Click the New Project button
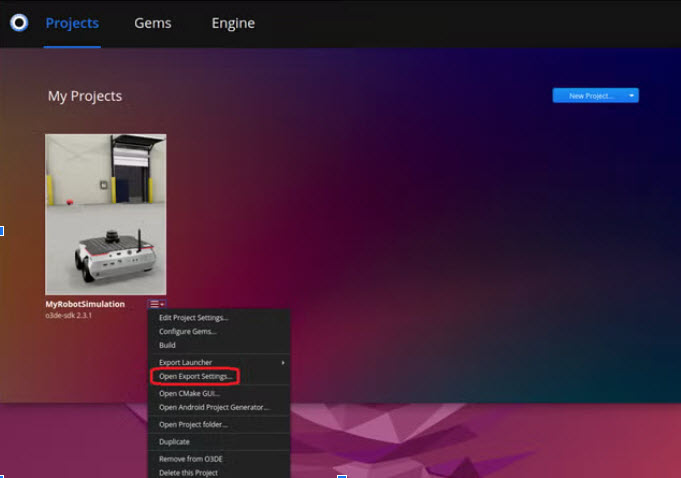 (x=589, y=96)
